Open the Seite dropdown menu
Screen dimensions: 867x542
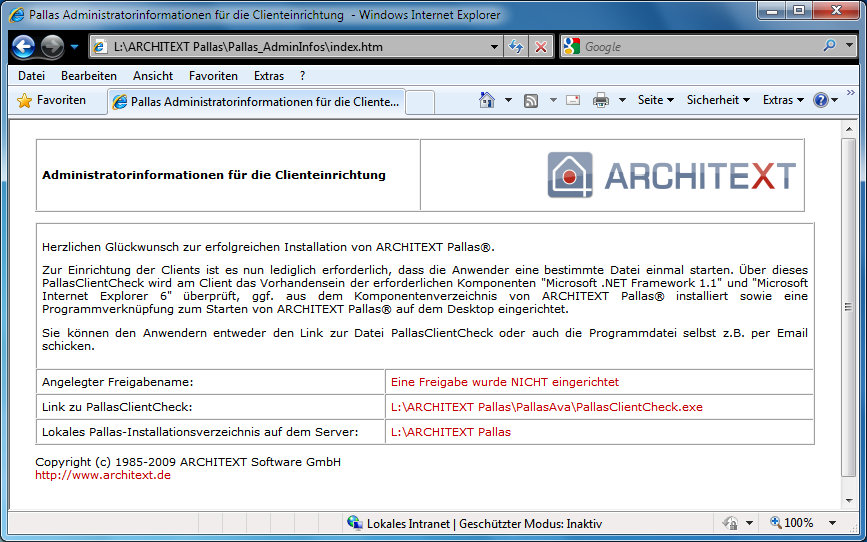tap(656, 100)
